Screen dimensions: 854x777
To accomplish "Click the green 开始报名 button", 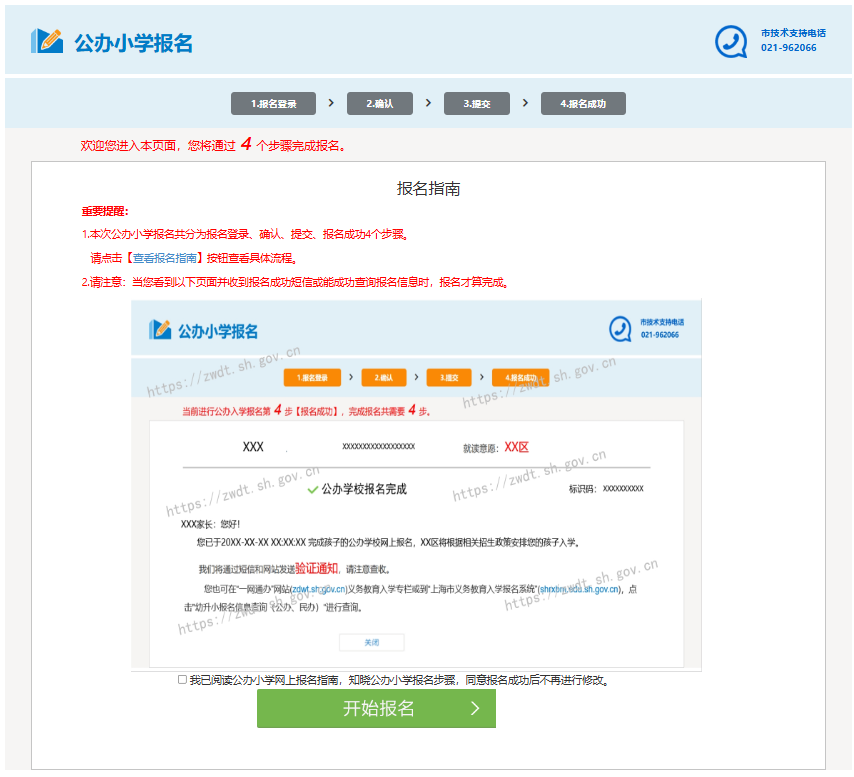I will point(376,708).
